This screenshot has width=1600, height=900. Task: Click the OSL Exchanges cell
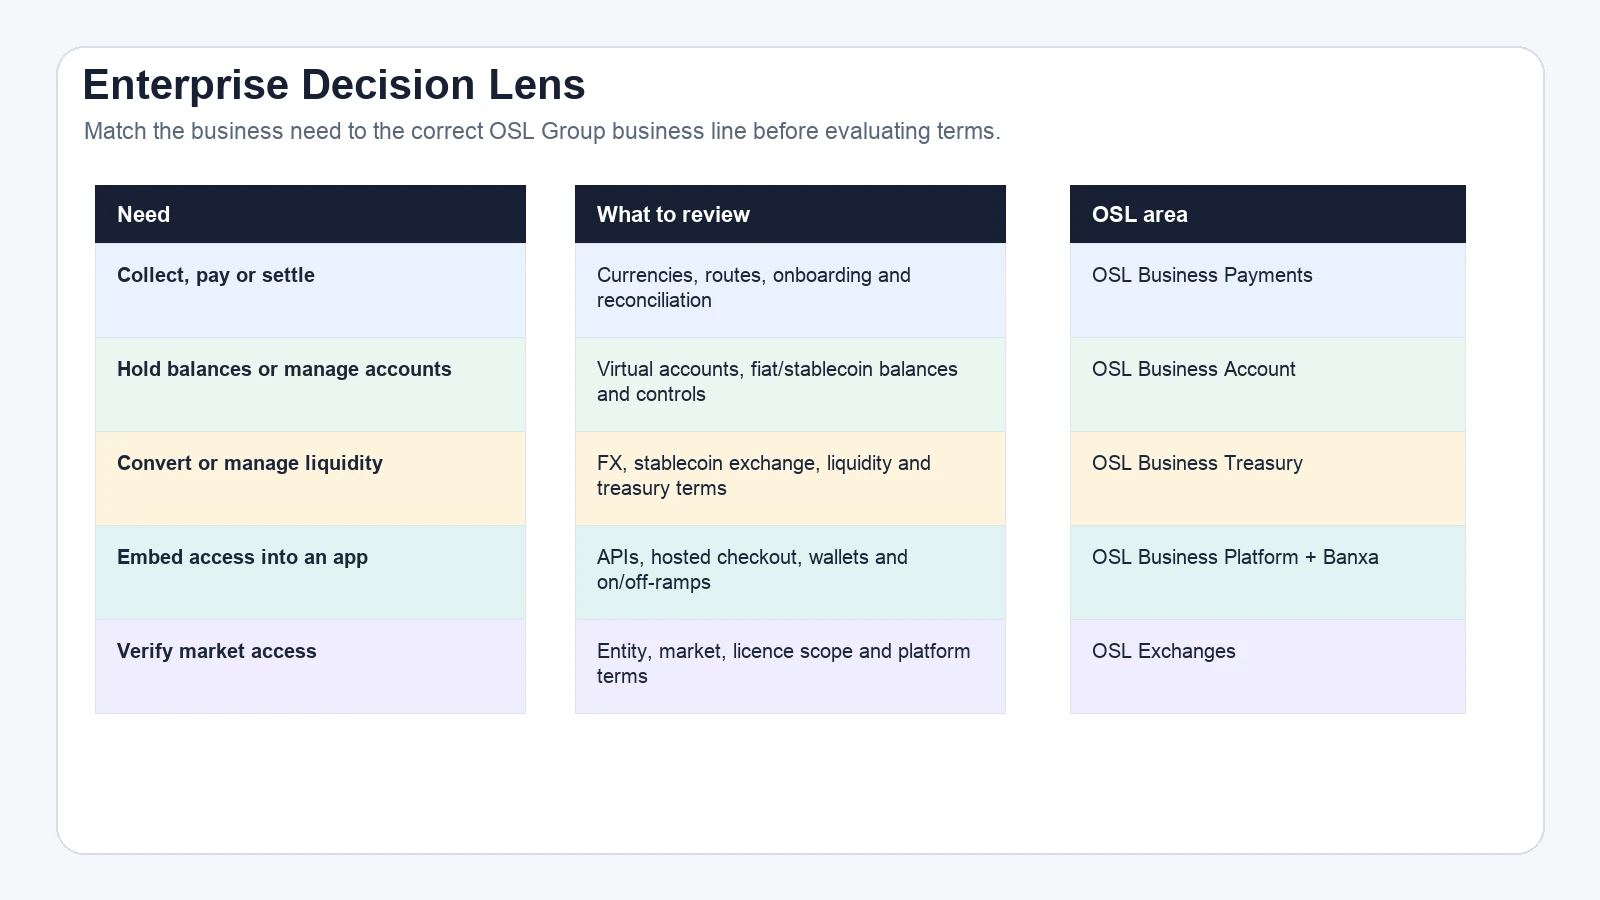(x=1268, y=666)
